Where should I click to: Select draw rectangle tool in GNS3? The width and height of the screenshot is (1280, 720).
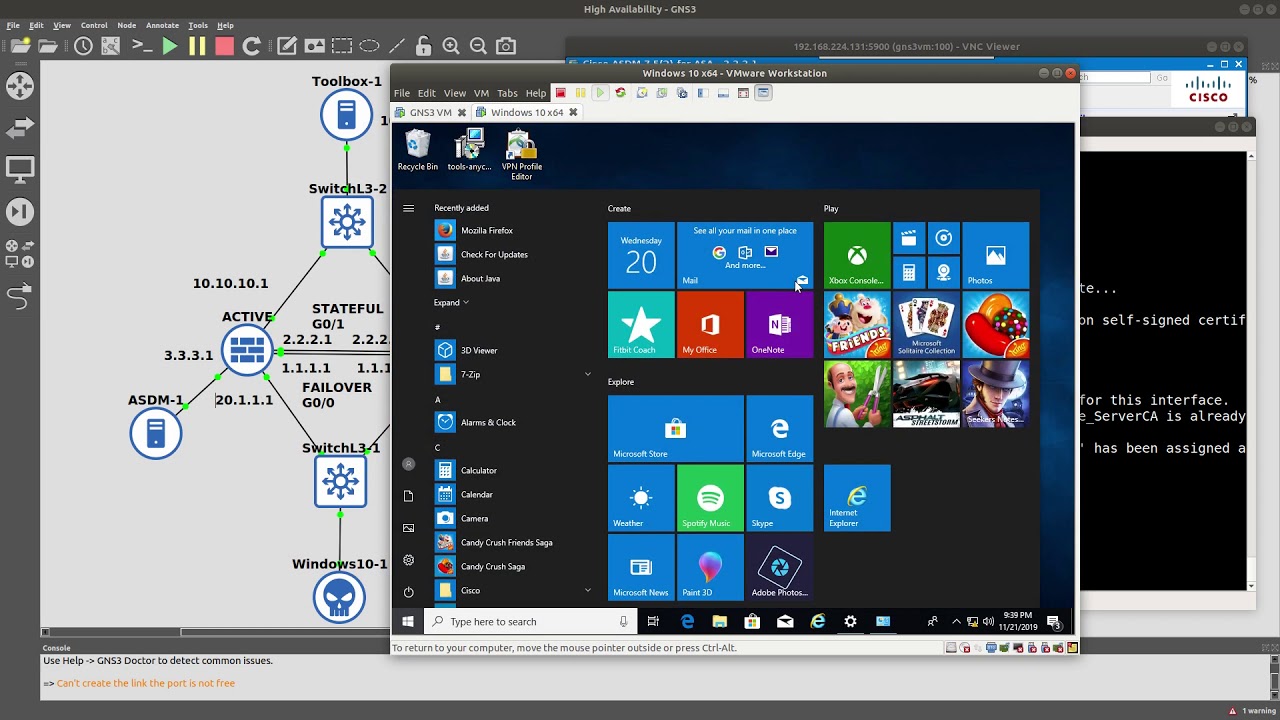pyautogui.click(x=342, y=46)
